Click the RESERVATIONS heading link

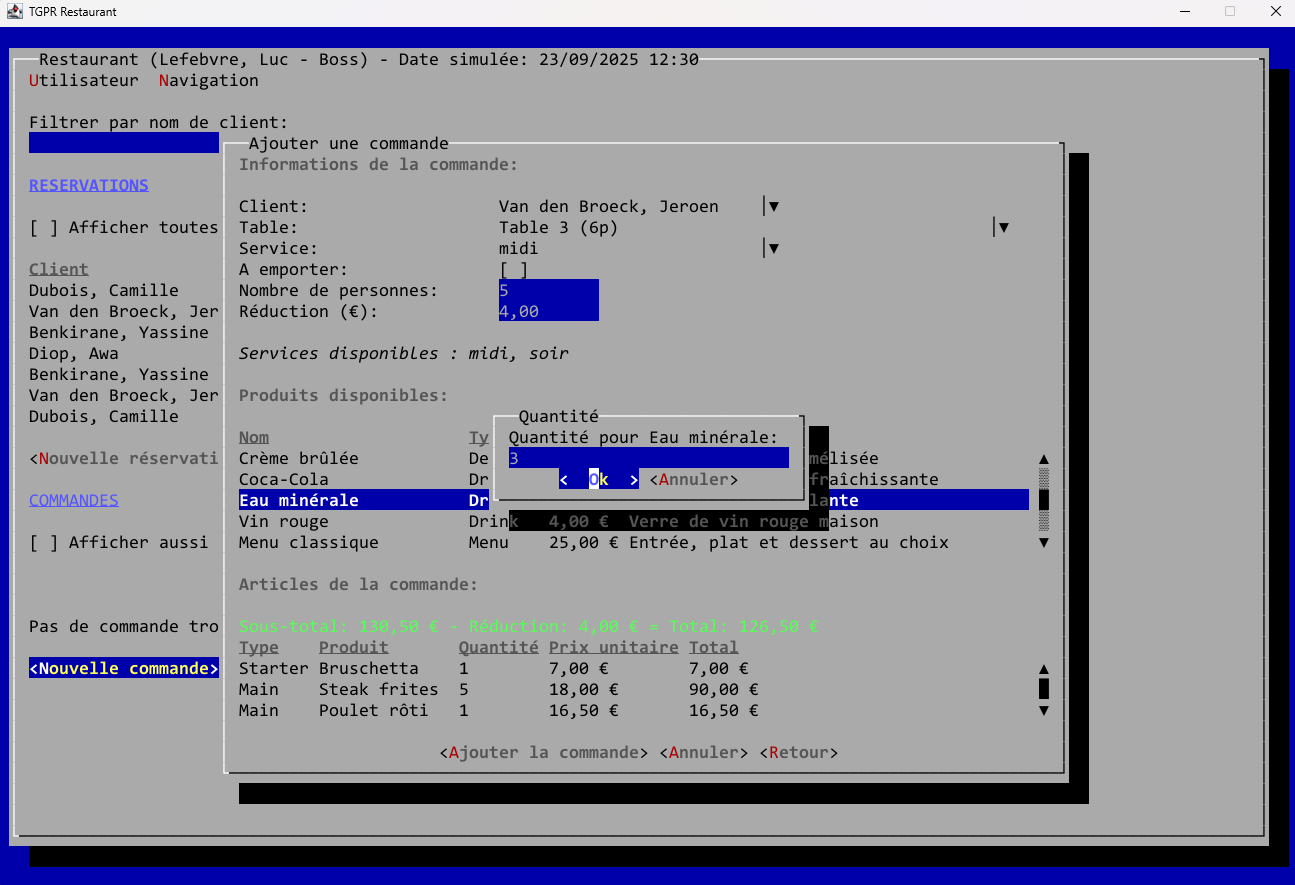click(89, 185)
